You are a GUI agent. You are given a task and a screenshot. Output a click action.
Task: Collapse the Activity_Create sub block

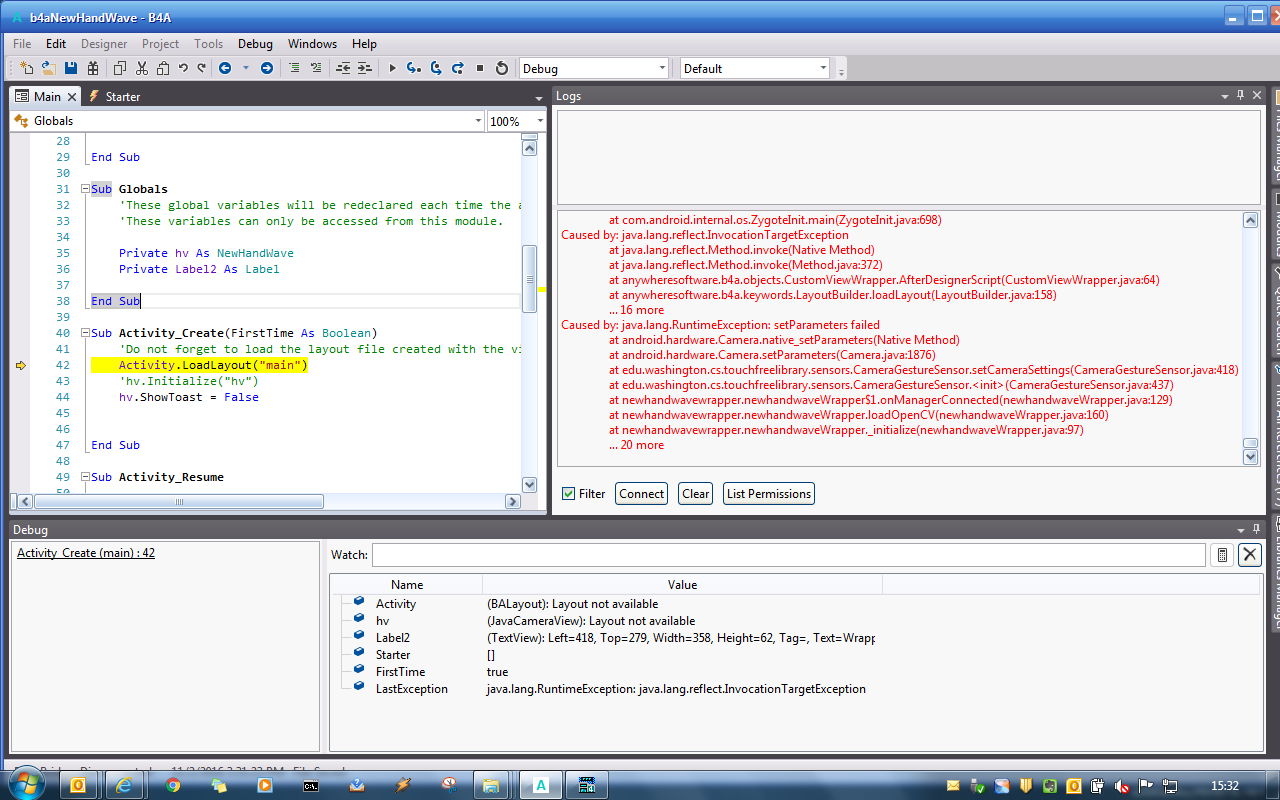85,333
